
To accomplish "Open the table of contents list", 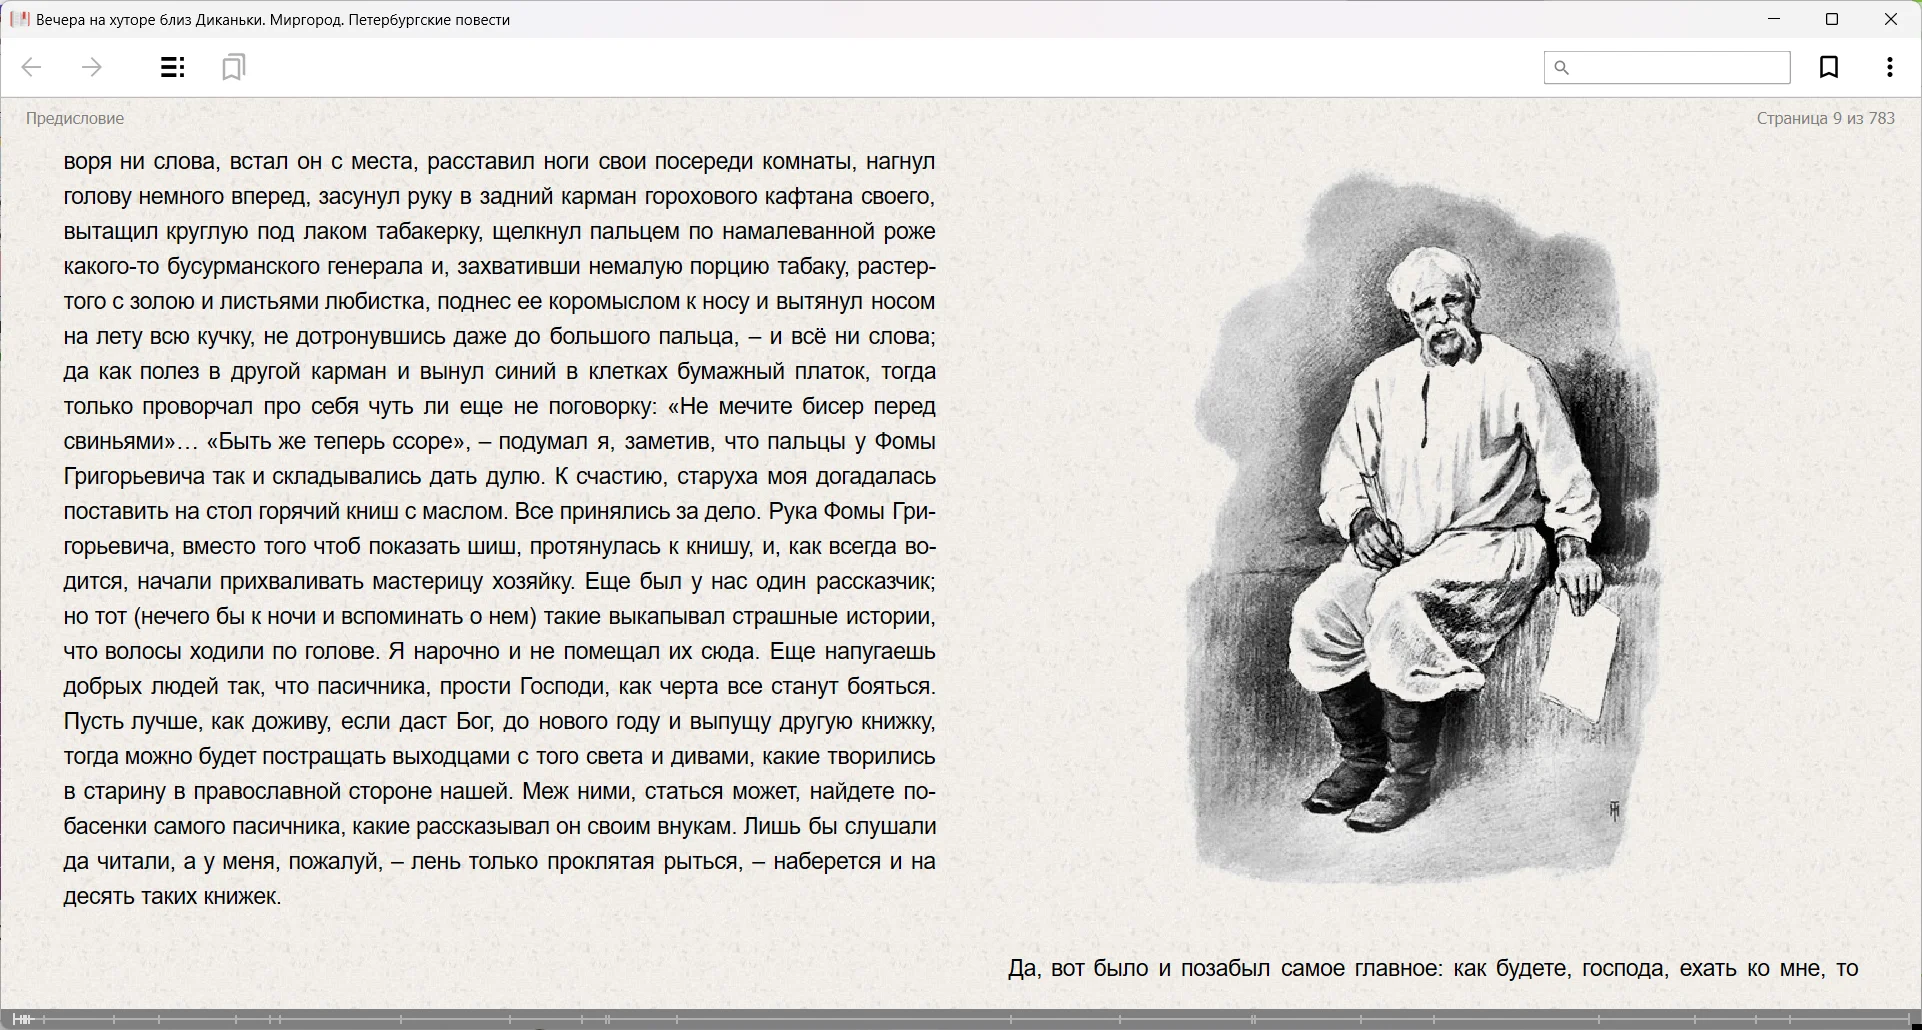I will pyautogui.click(x=173, y=68).
